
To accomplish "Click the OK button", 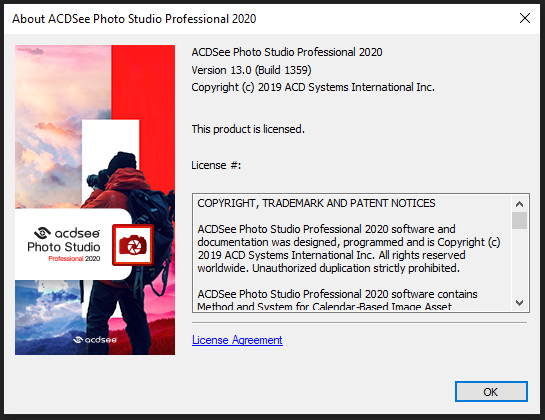I will point(491,391).
